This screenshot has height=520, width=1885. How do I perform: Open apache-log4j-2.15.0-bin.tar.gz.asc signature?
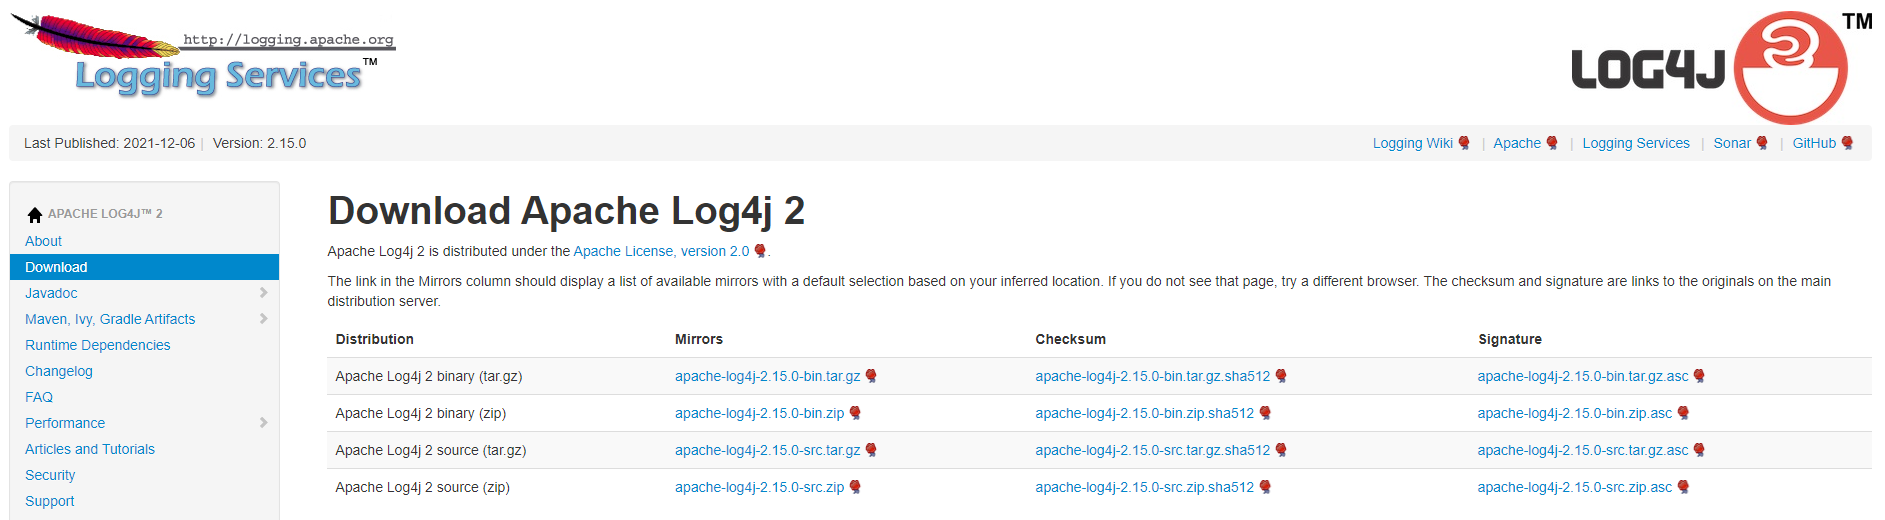tap(1582, 376)
